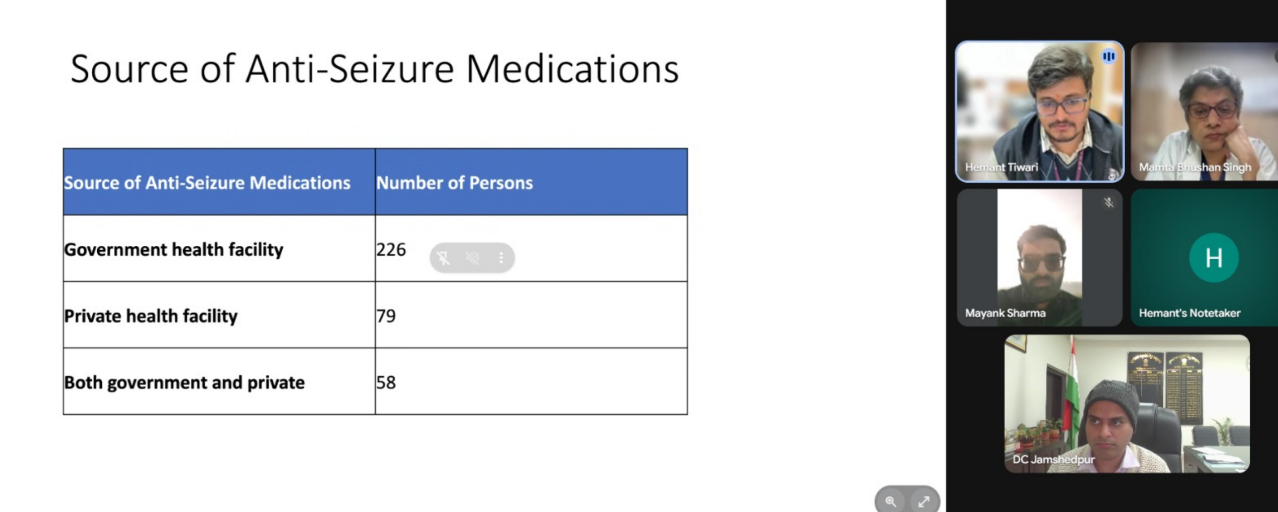The height and width of the screenshot is (512, 1278).
Task: Click the value 79 in the table
Action: (x=386, y=316)
